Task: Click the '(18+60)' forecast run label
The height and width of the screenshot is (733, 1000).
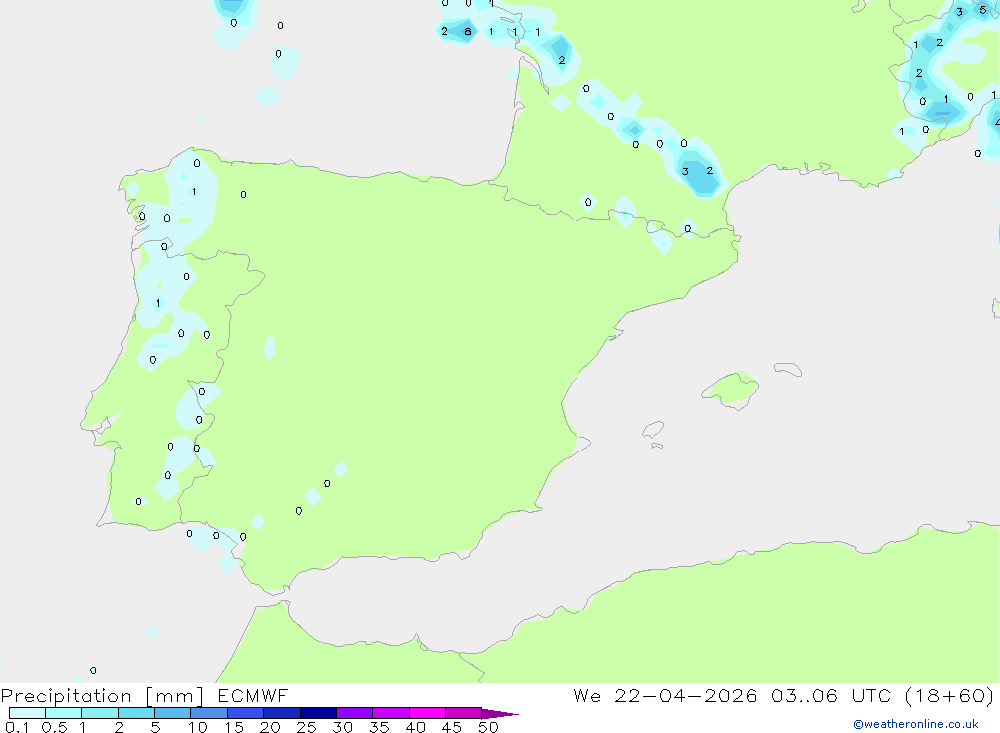Action: click(x=950, y=695)
